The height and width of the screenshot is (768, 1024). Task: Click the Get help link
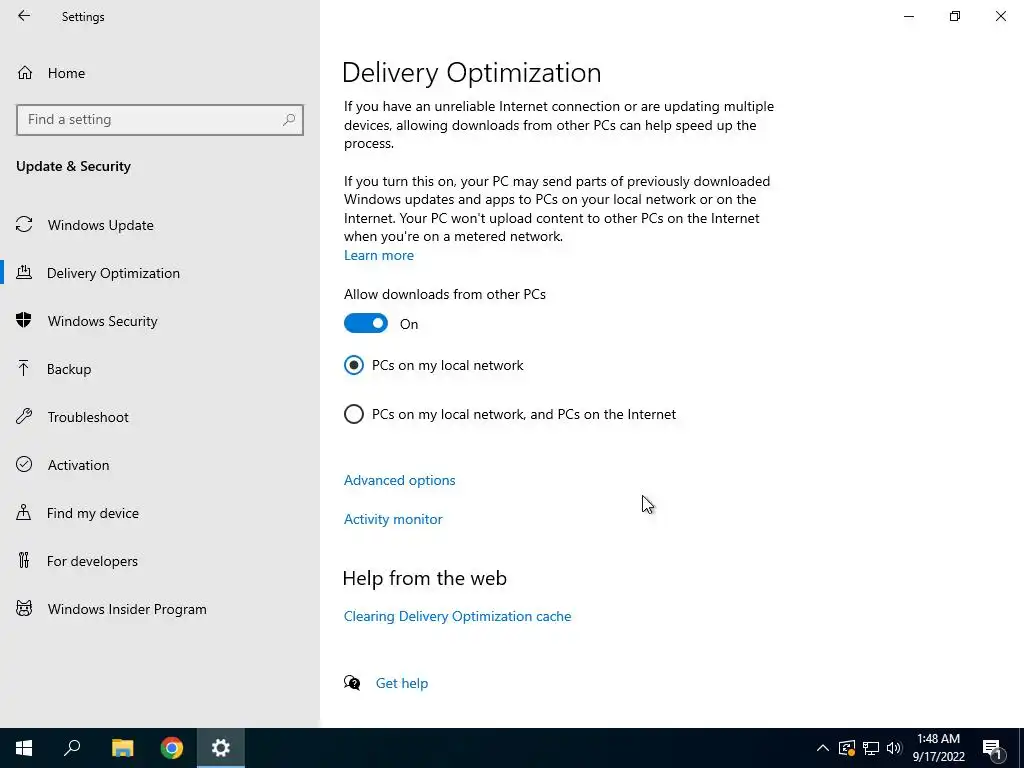402,683
